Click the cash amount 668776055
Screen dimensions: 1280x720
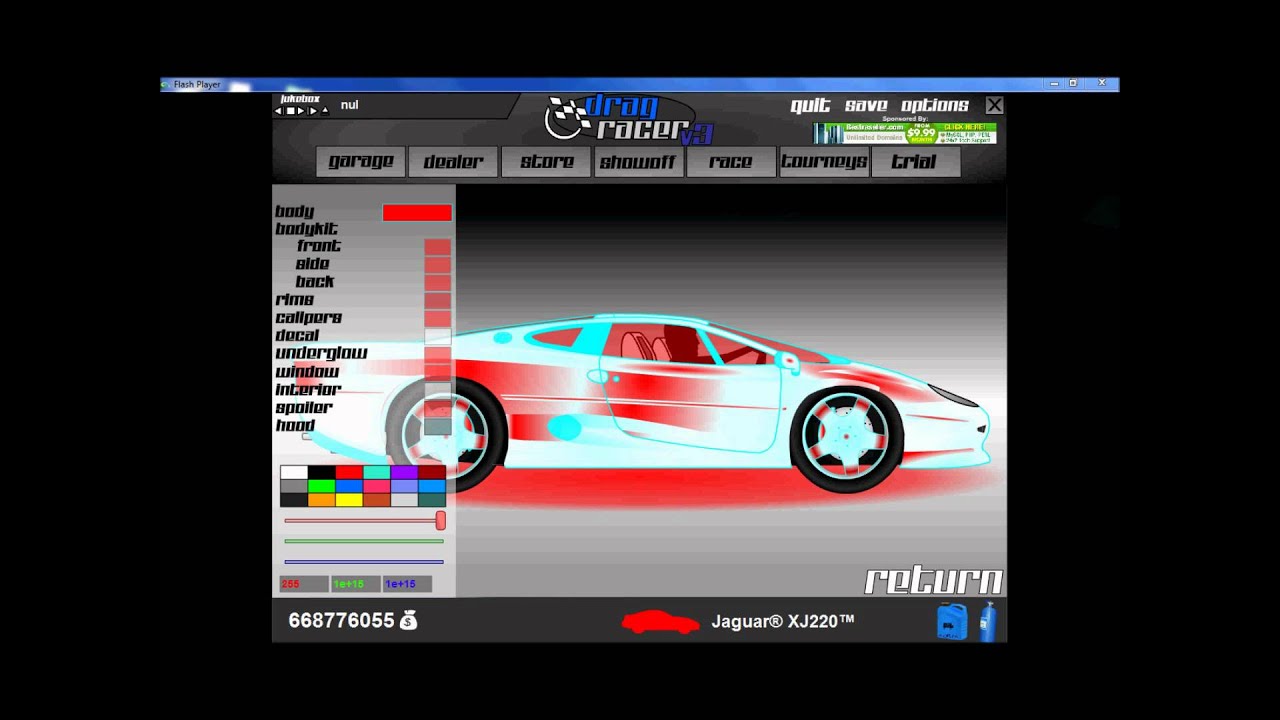click(x=341, y=621)
